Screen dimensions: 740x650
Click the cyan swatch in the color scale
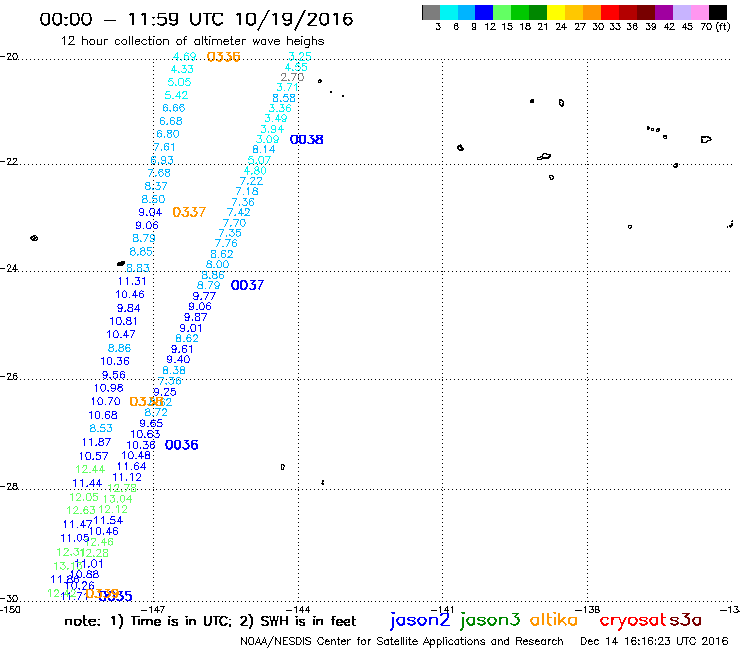click(449, 12)
